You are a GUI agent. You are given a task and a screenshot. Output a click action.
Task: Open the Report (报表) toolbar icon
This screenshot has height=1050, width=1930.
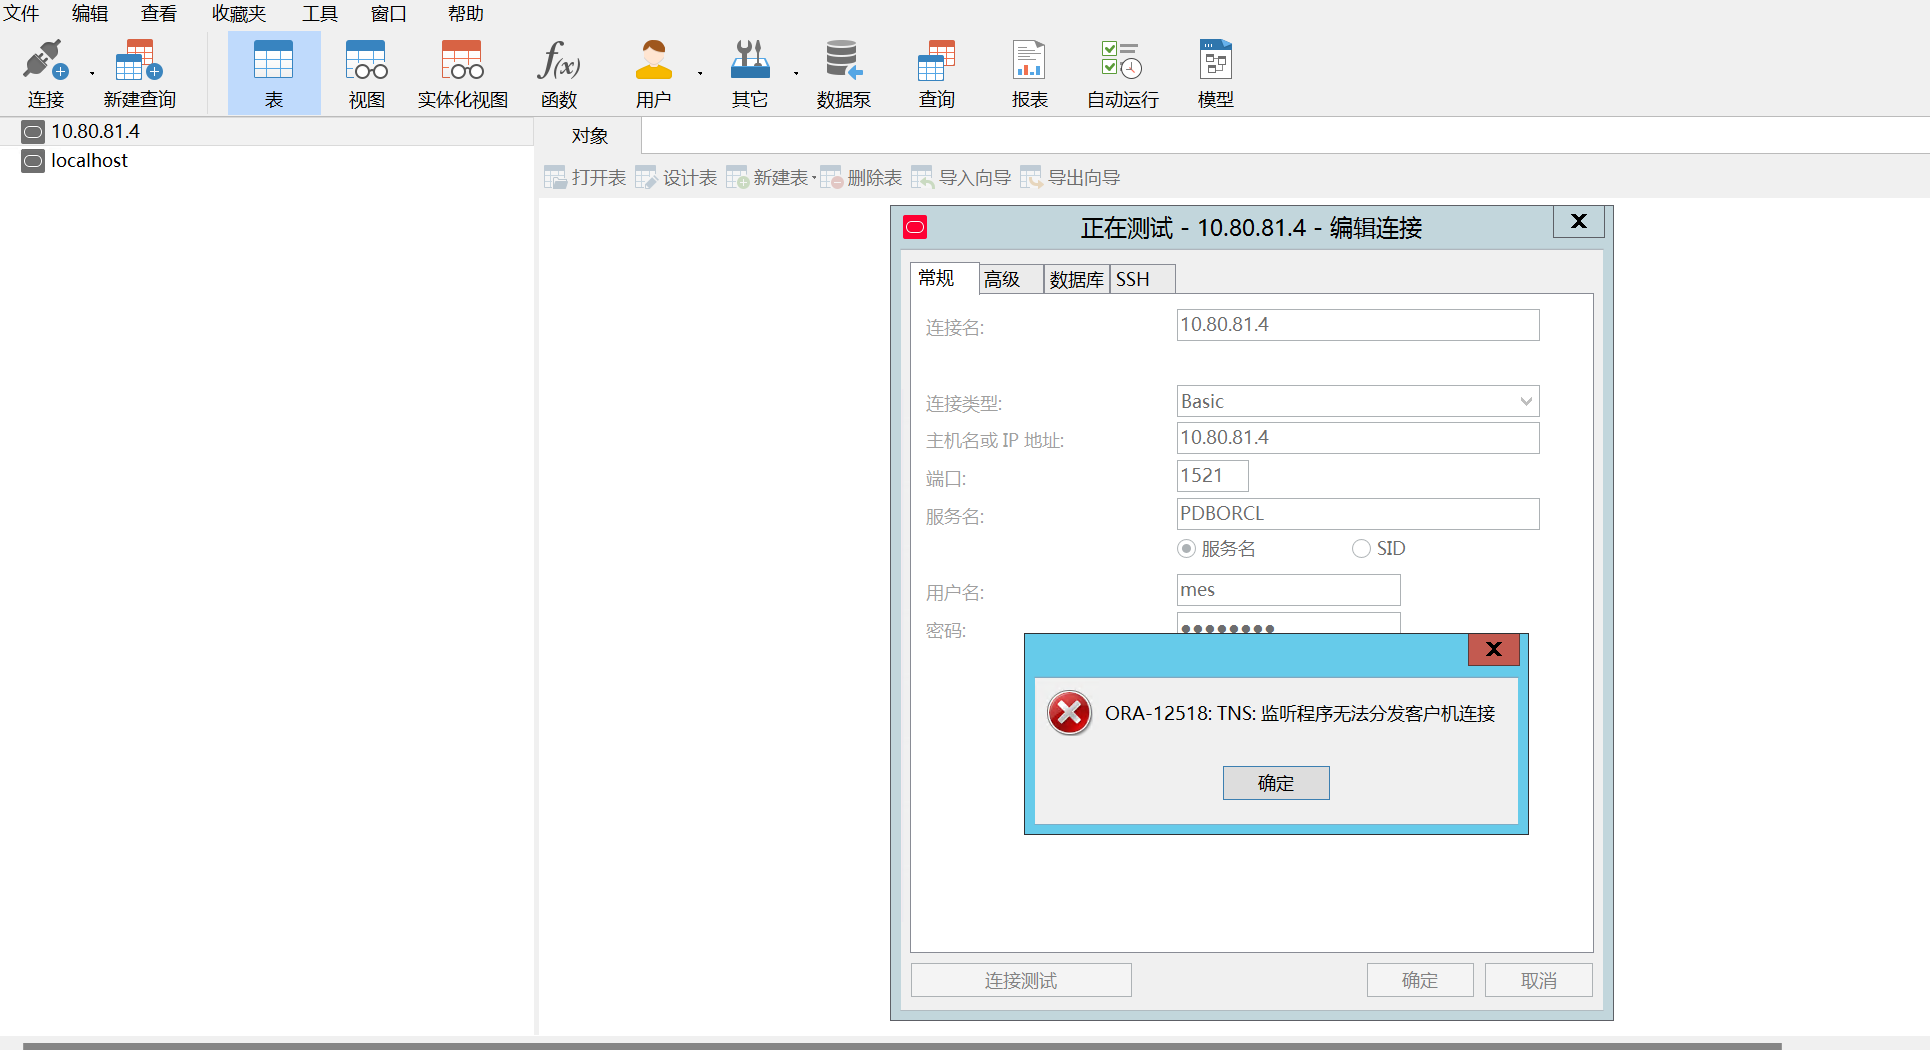(x=1029, y=60)
